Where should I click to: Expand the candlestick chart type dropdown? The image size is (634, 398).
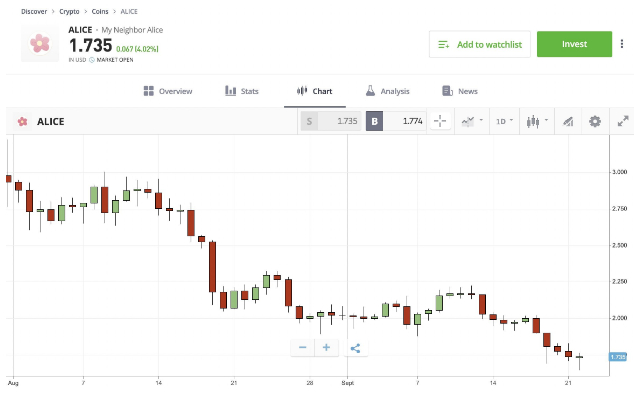point(537,121)
